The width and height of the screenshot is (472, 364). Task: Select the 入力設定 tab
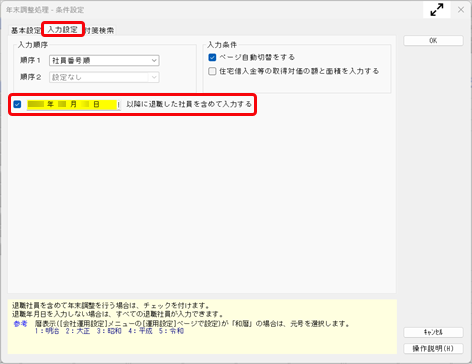click(63, 29)
